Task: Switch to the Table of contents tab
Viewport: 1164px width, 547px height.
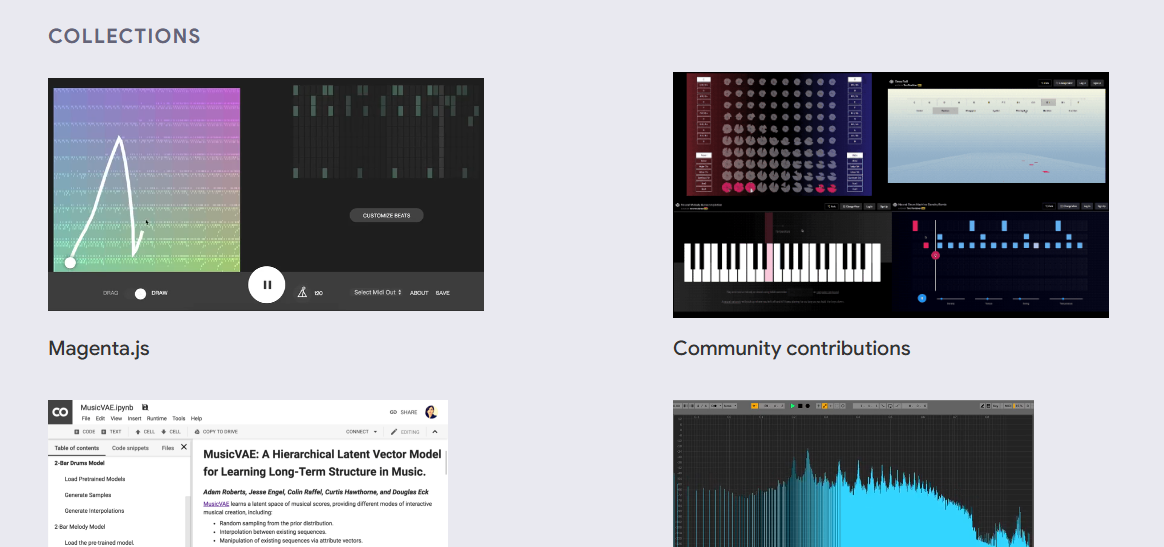Action: [76, 448]
